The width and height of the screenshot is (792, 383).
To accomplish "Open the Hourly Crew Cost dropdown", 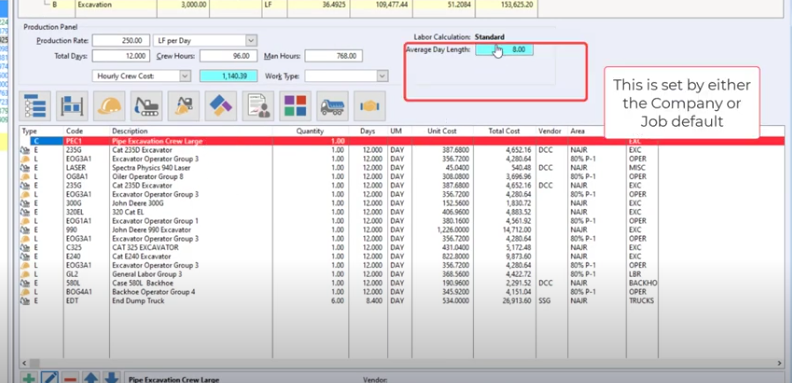I will click(185, 76).
